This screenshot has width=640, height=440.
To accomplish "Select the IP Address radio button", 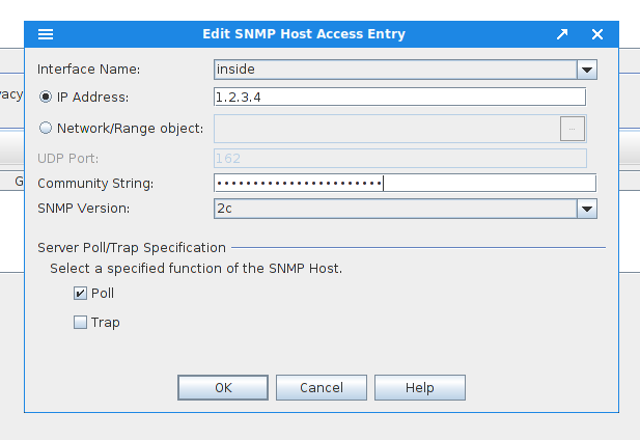I will [45, 97].
